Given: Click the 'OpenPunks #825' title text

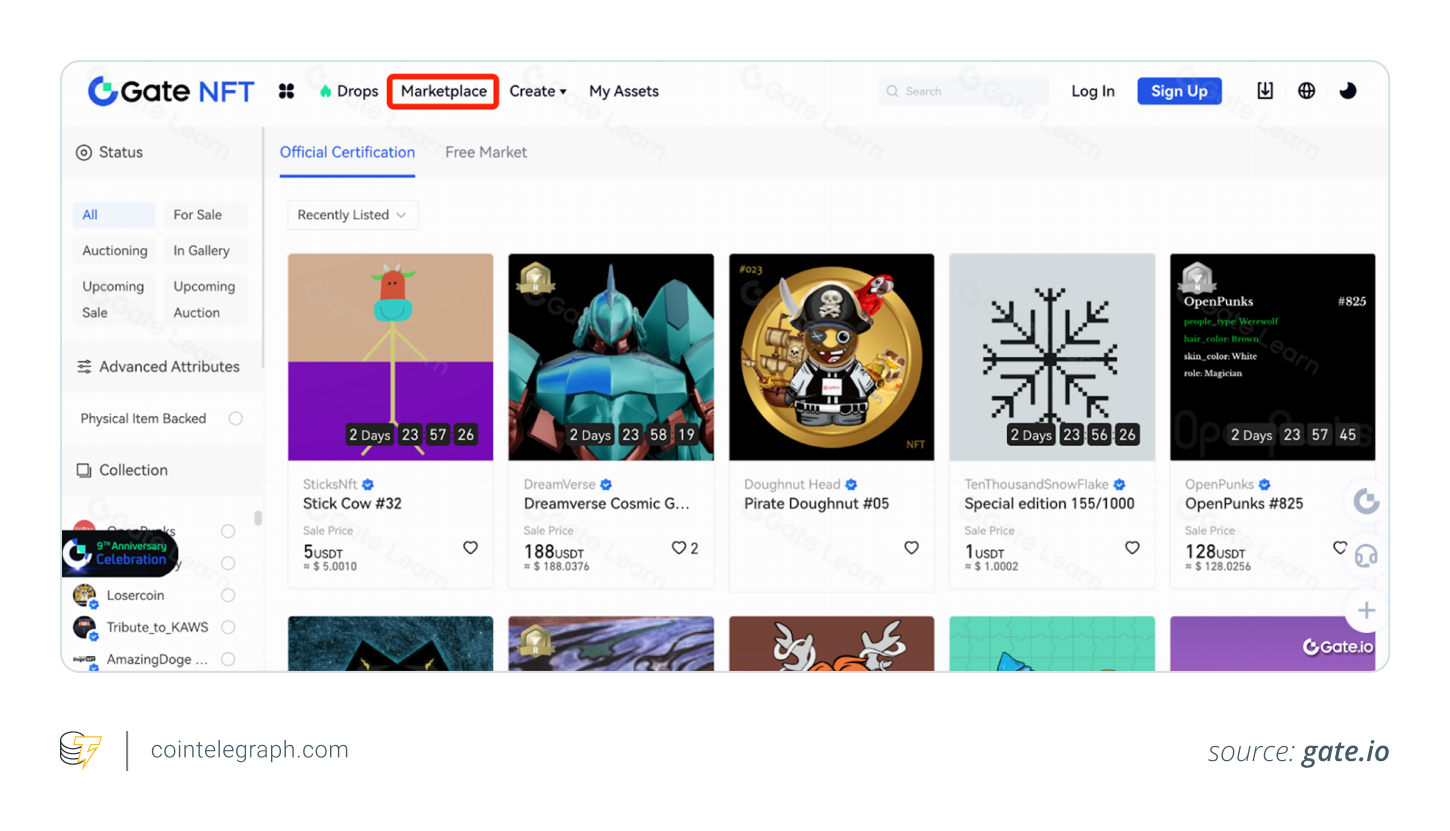Looking at the screenshot, I should 1244,504.
